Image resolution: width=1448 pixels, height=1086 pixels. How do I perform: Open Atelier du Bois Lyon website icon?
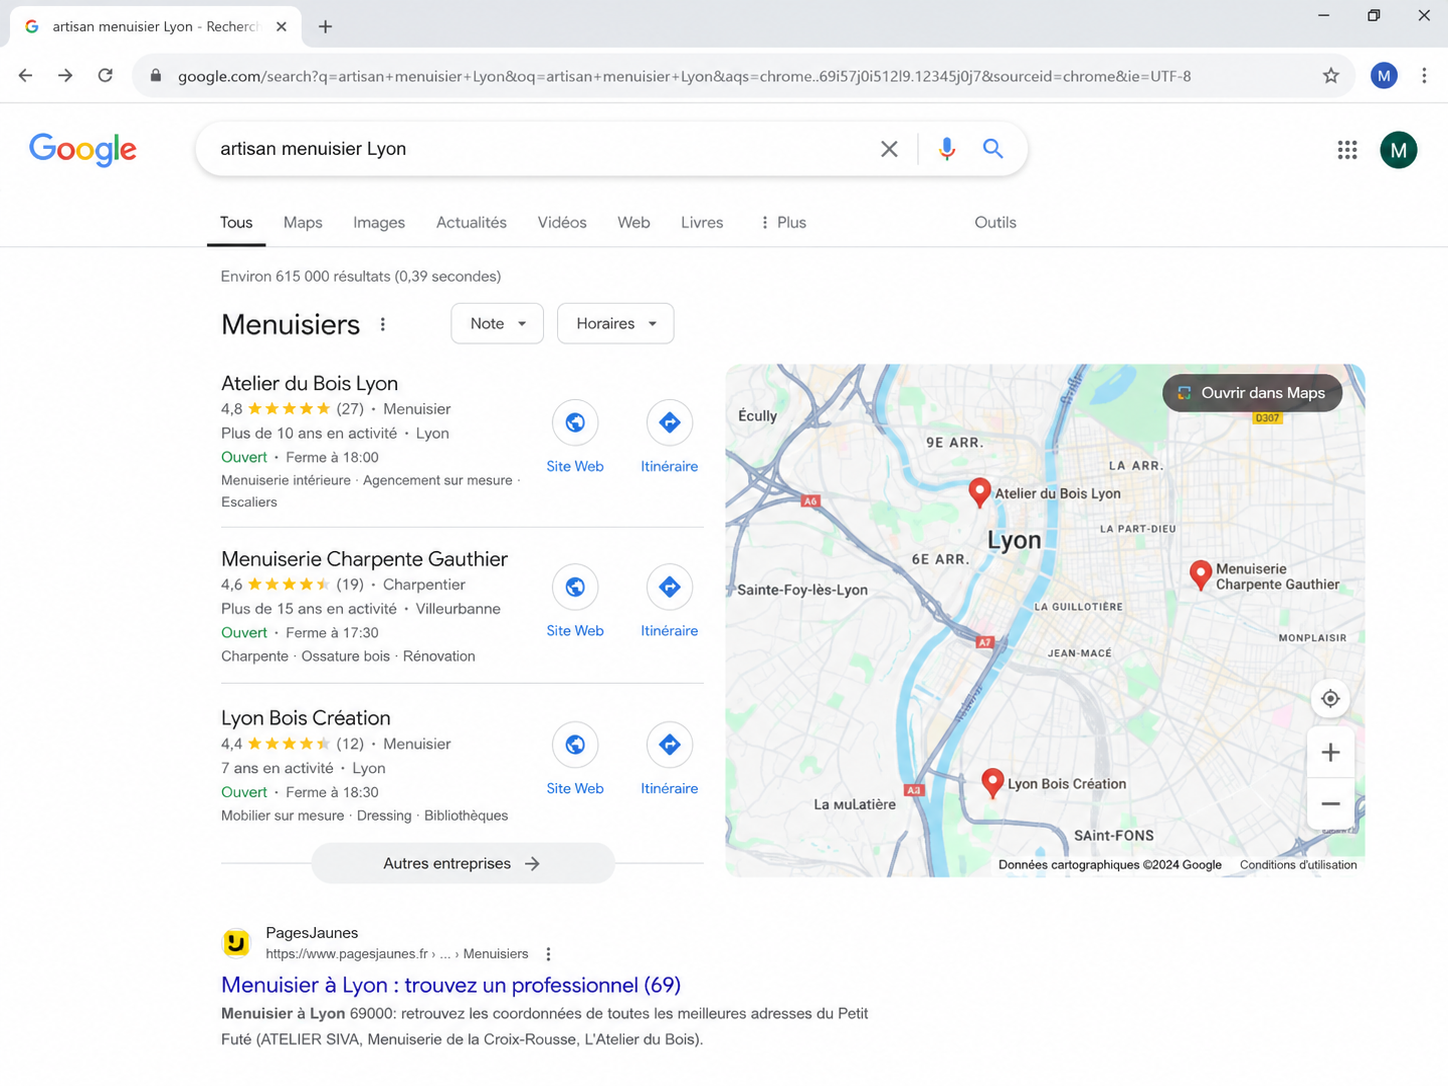point(575,423)
